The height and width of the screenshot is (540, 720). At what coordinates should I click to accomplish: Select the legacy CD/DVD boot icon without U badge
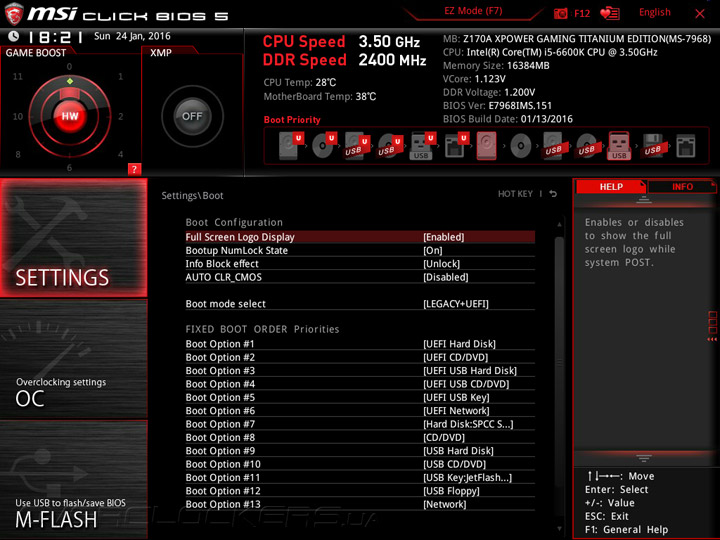tap(520, 146)
